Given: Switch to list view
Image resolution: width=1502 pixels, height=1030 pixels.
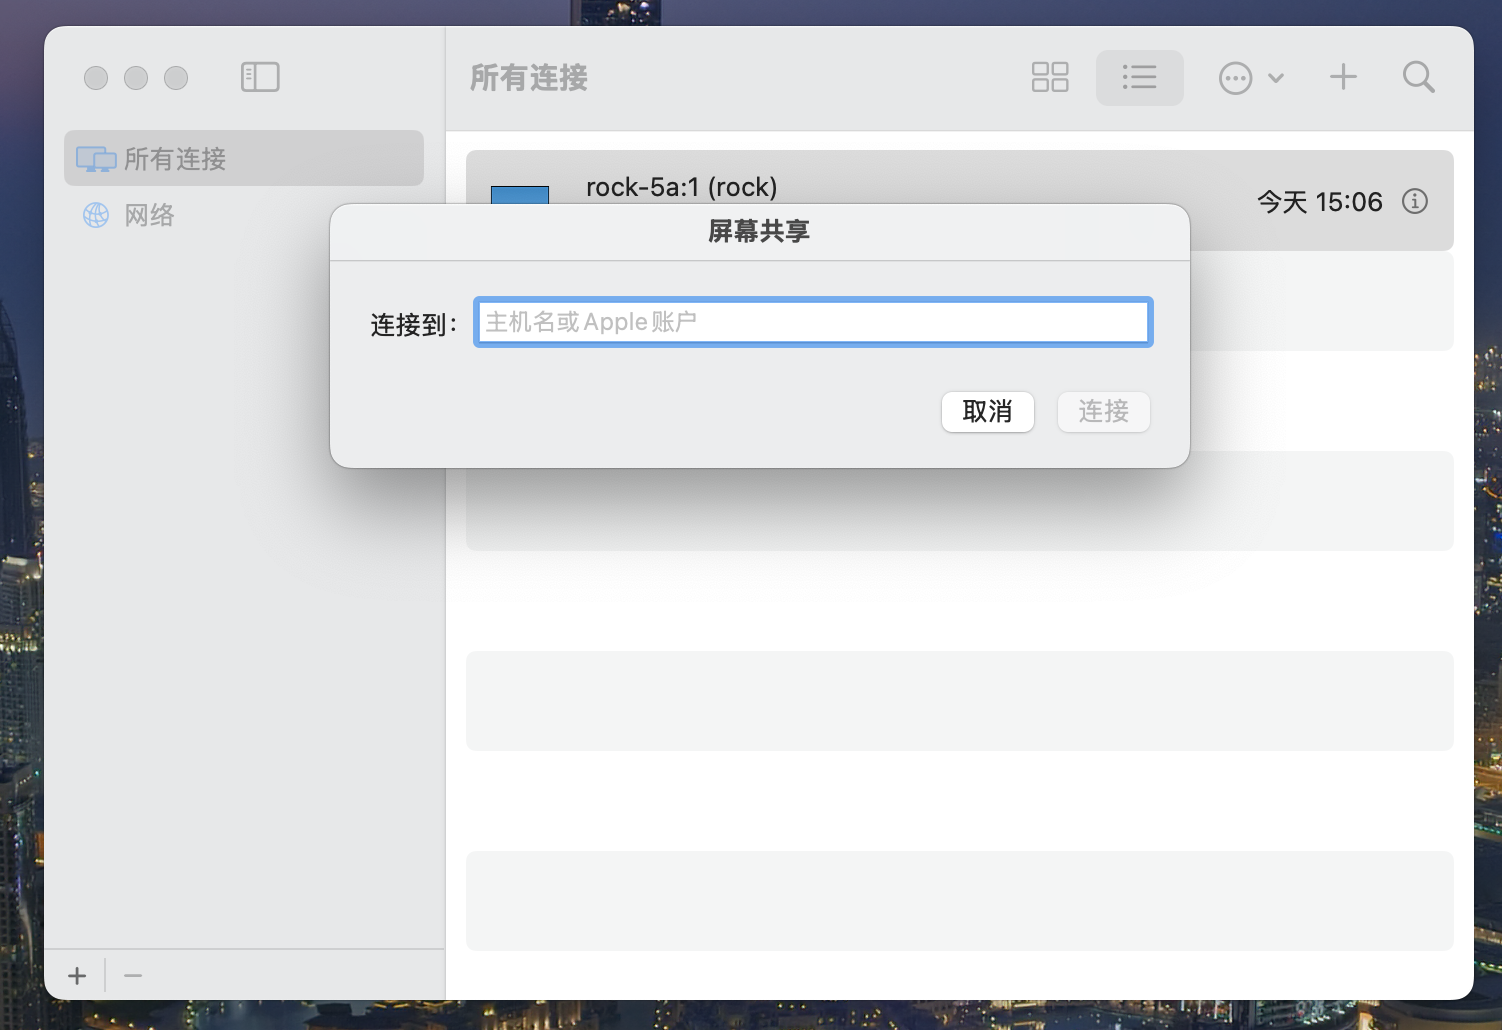Looking at the screenshot, I should tap(1139, 77).
